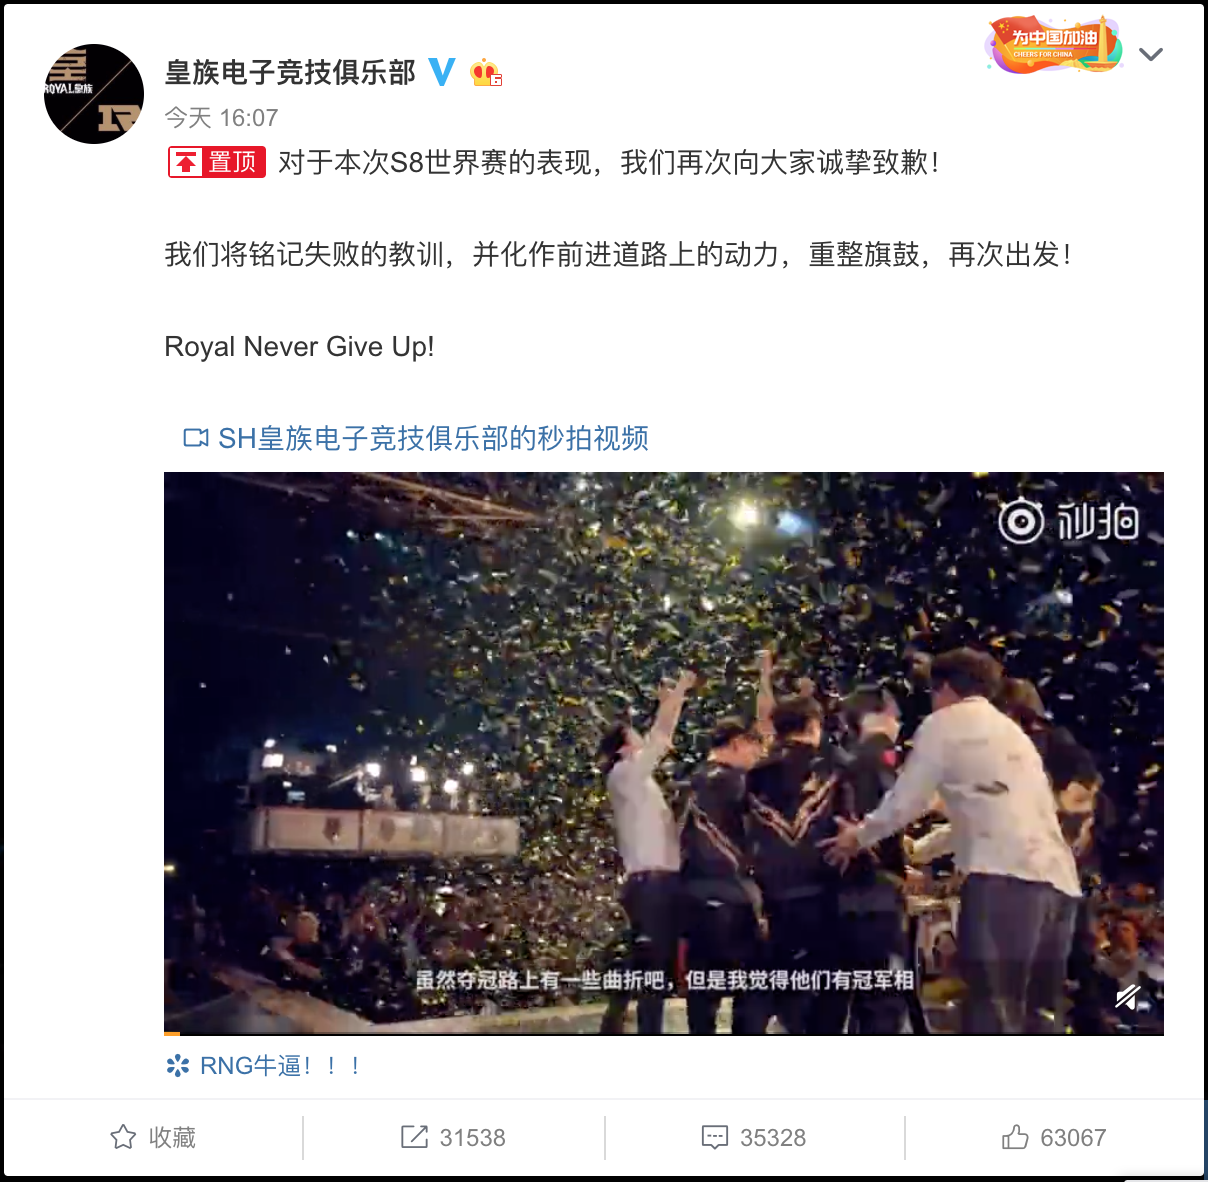Click the Royal Never Give Up! text
1208x1182 pixels.
[299, 347]
